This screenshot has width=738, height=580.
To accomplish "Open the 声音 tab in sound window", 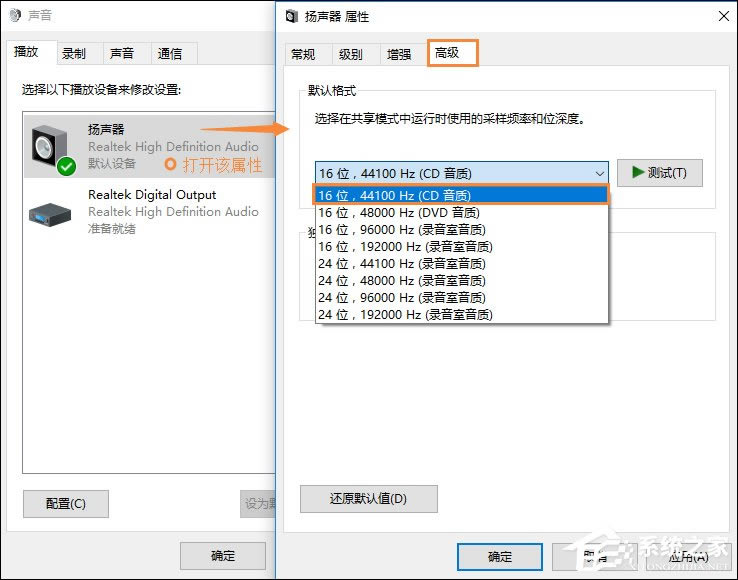I will point(127,54).
